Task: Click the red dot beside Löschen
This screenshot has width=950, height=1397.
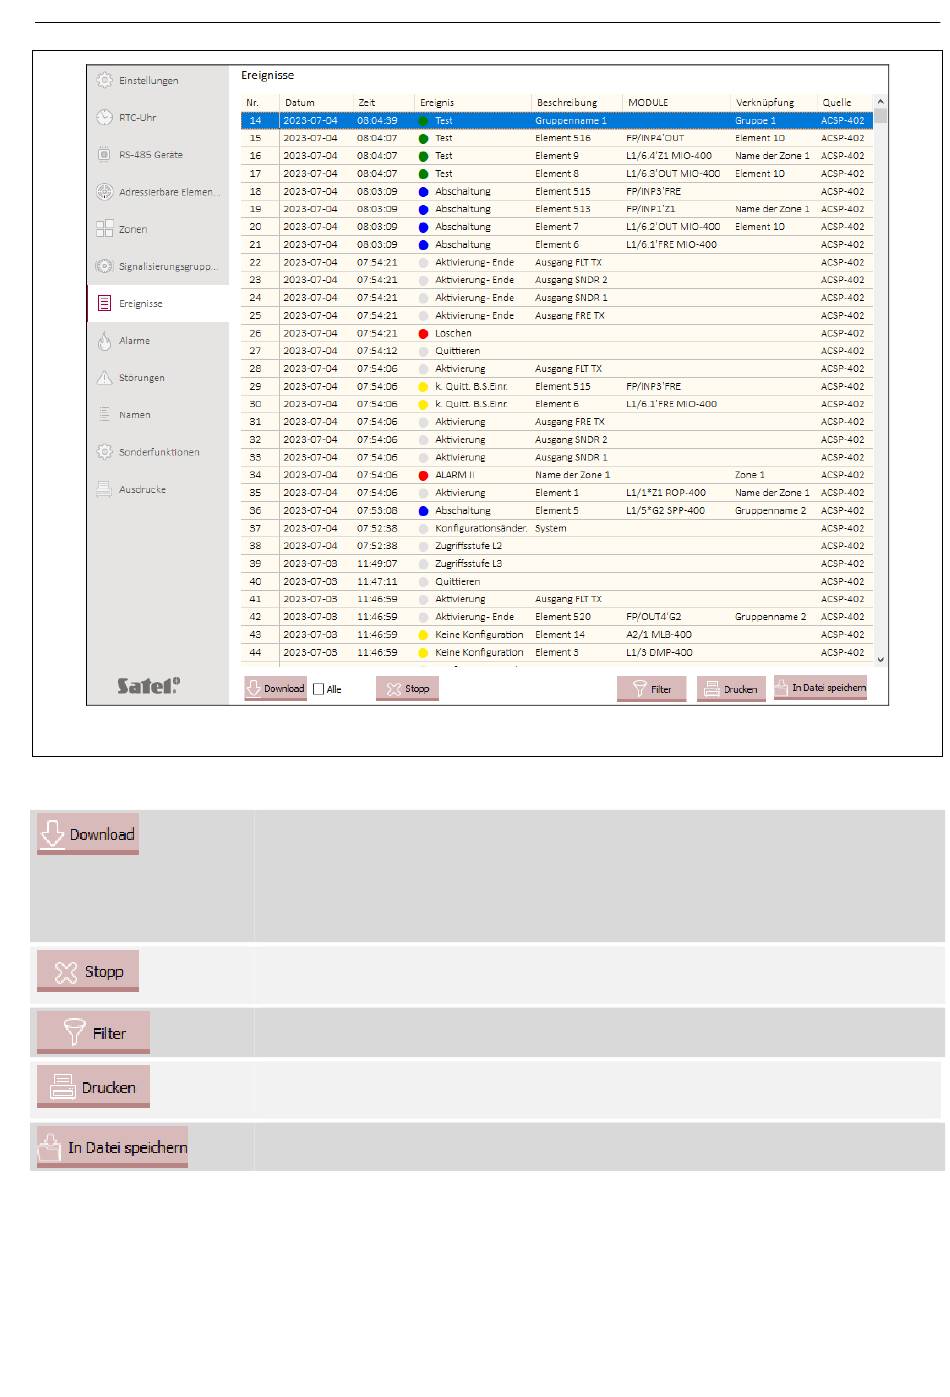Action: [x=423, y=333]
